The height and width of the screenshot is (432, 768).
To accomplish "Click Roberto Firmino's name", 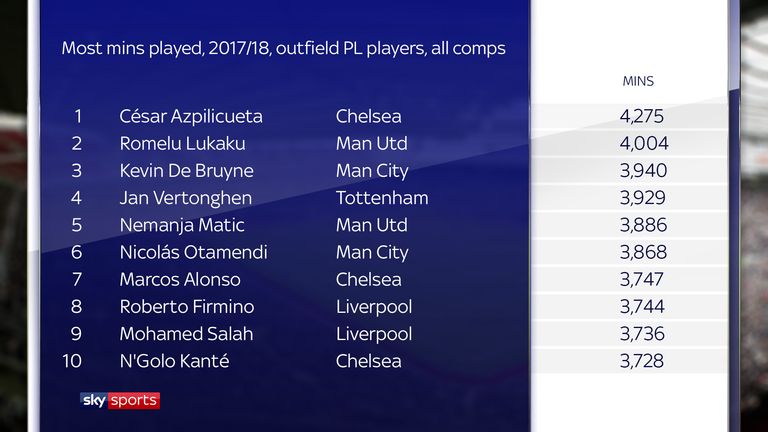I will [187, 307].
